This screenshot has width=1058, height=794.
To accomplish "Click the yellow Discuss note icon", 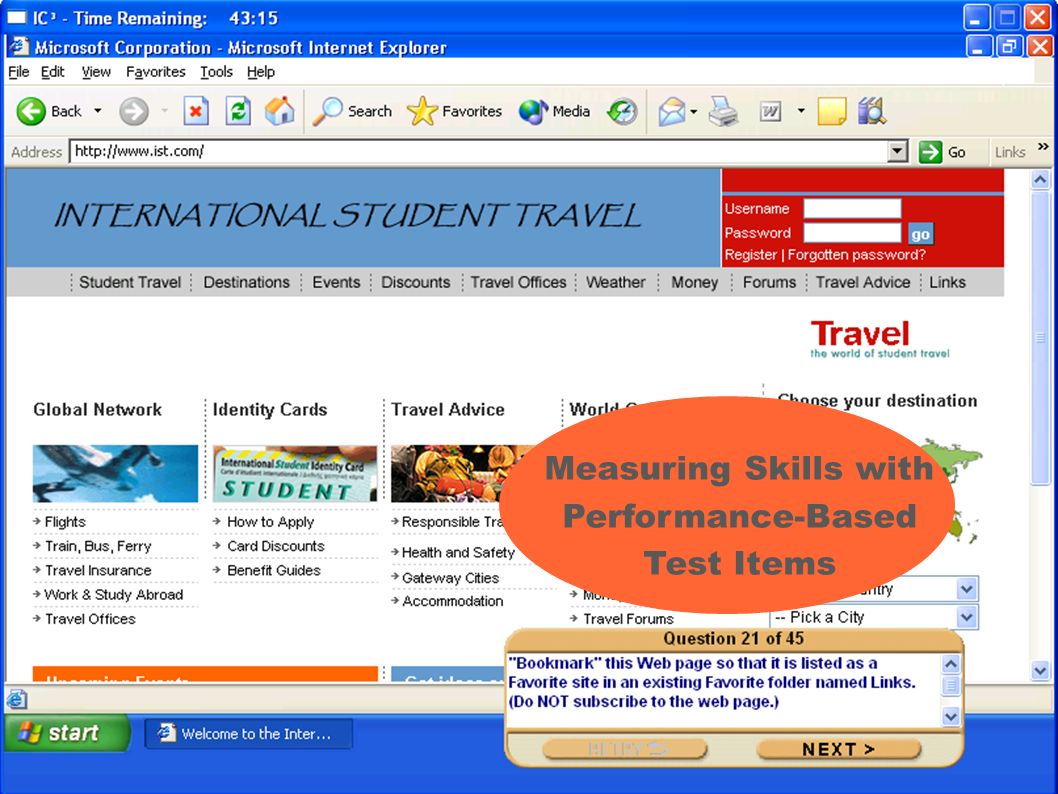I will [x=831, y=111].
